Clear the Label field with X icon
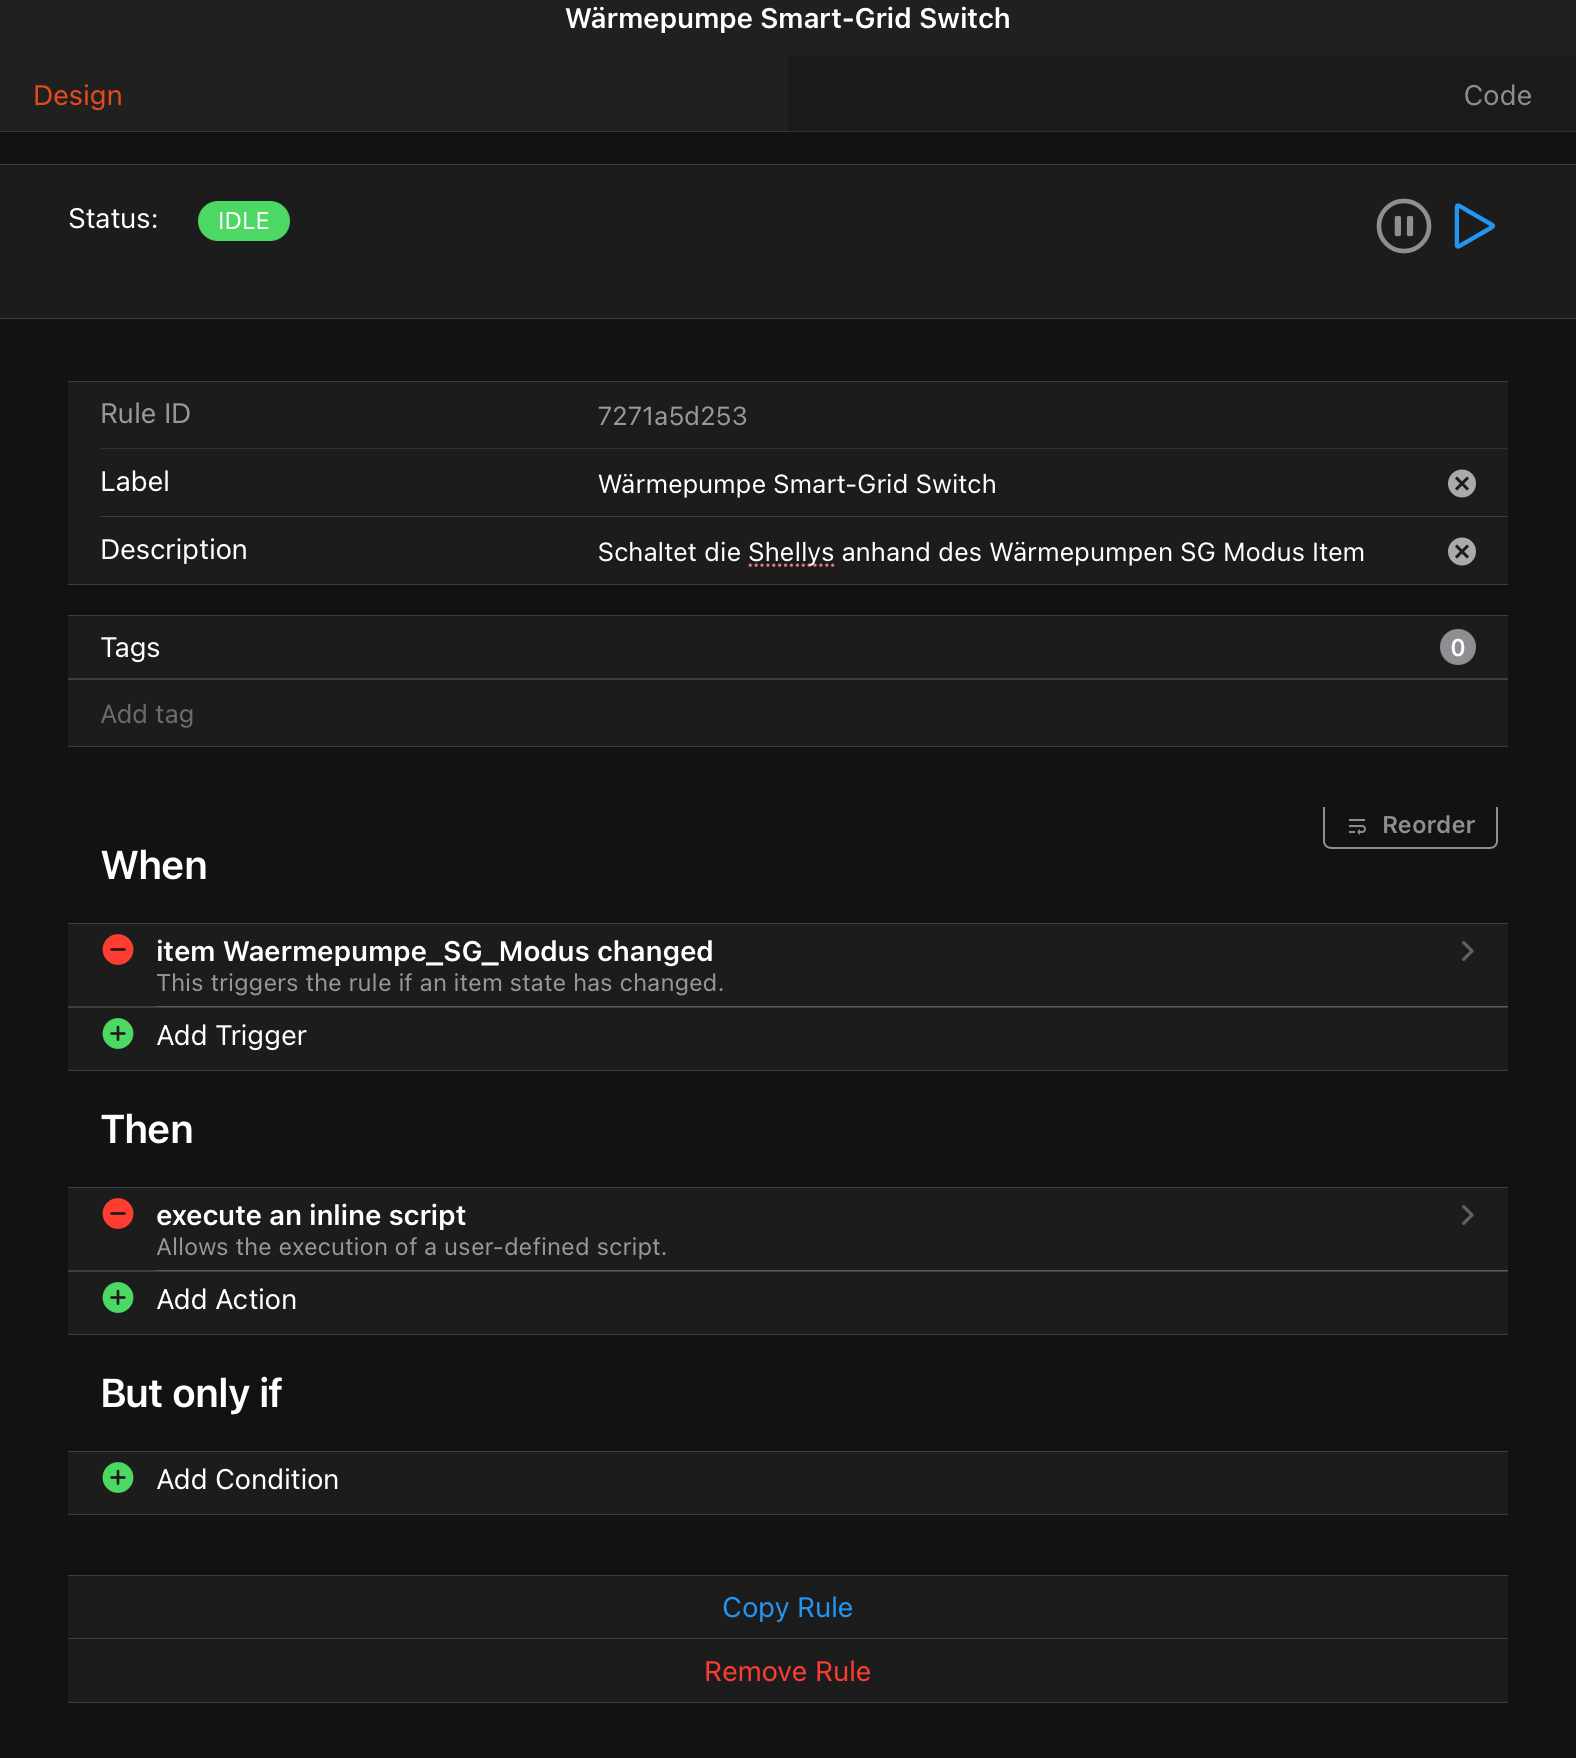1576x1758 pixels. click(x=1461, y=484)
